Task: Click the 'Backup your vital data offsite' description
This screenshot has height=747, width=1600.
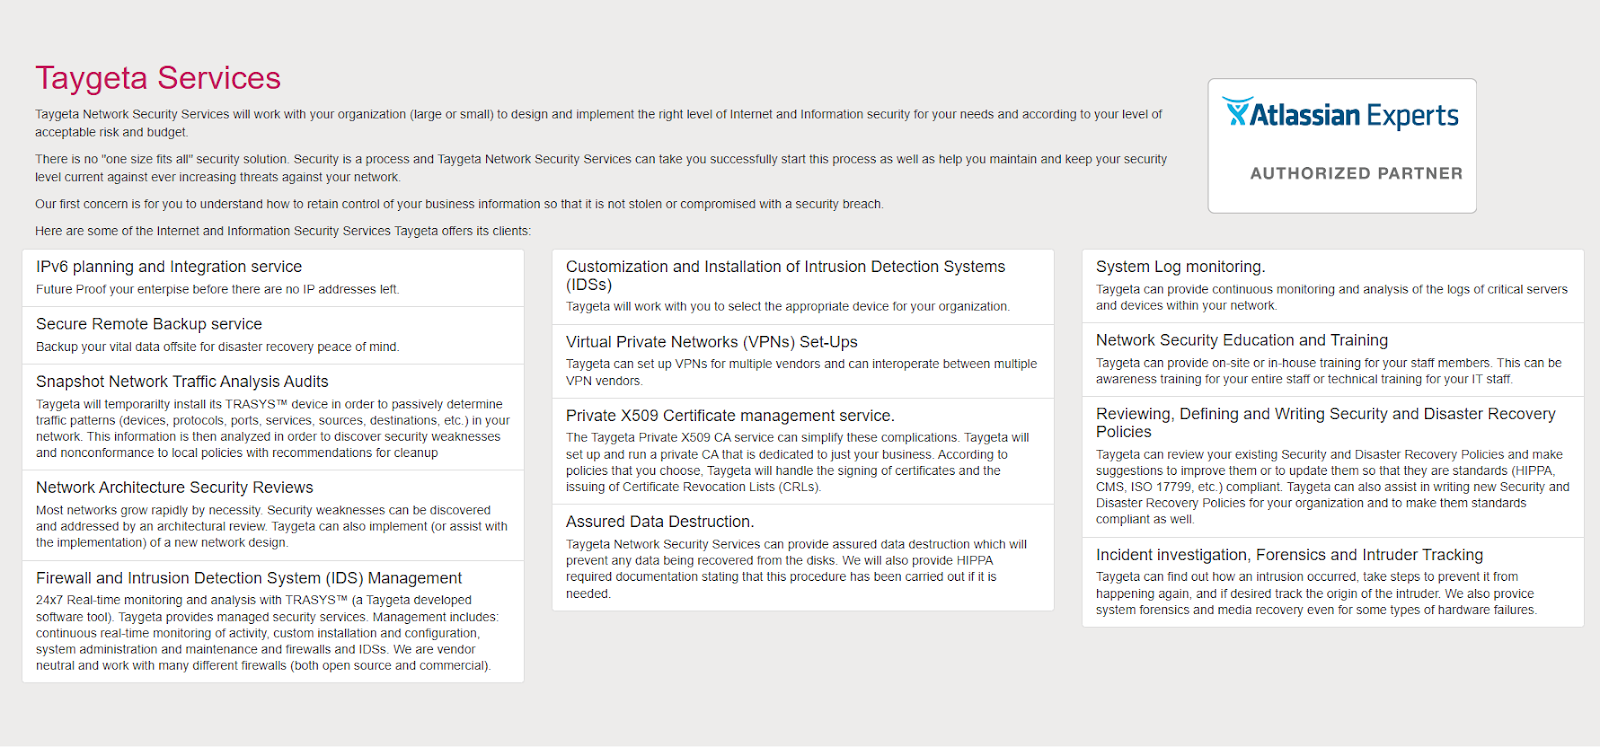Action: pyautogui.click(x=217, y=347)
